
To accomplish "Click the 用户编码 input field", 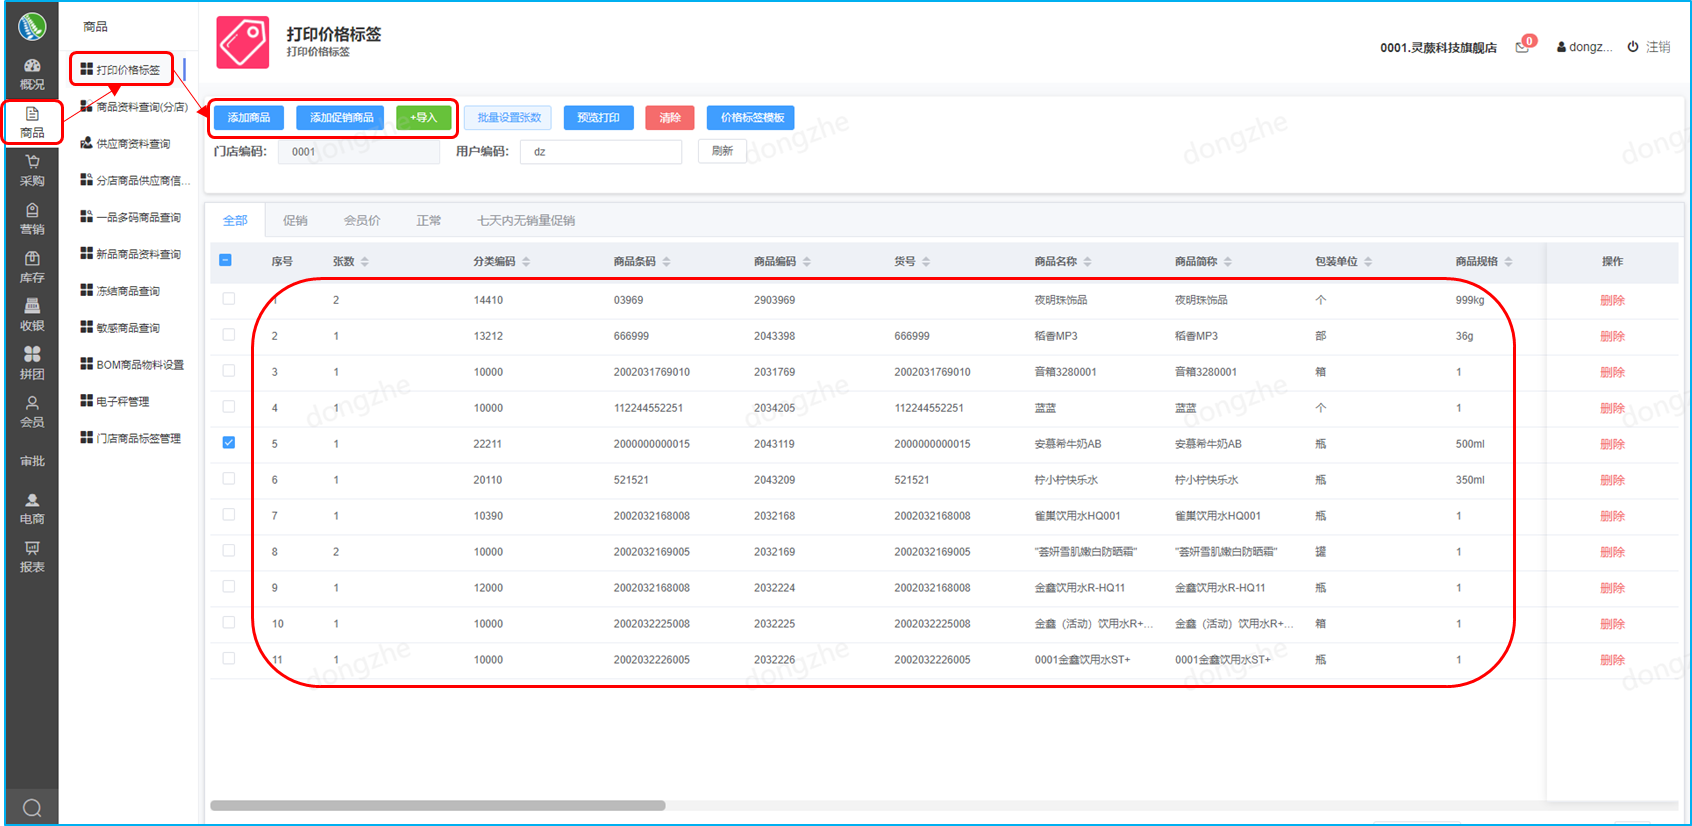I will click(601, 152).
